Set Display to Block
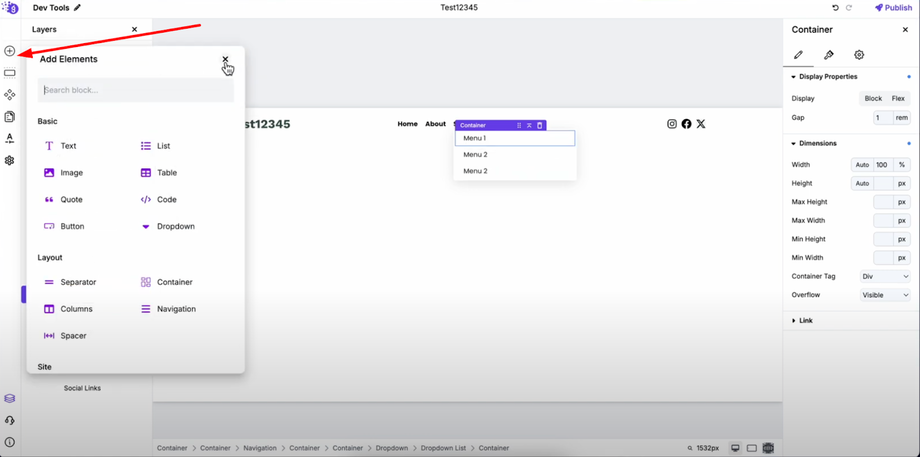The image size is (920, 457). click(x=873, y=99)
